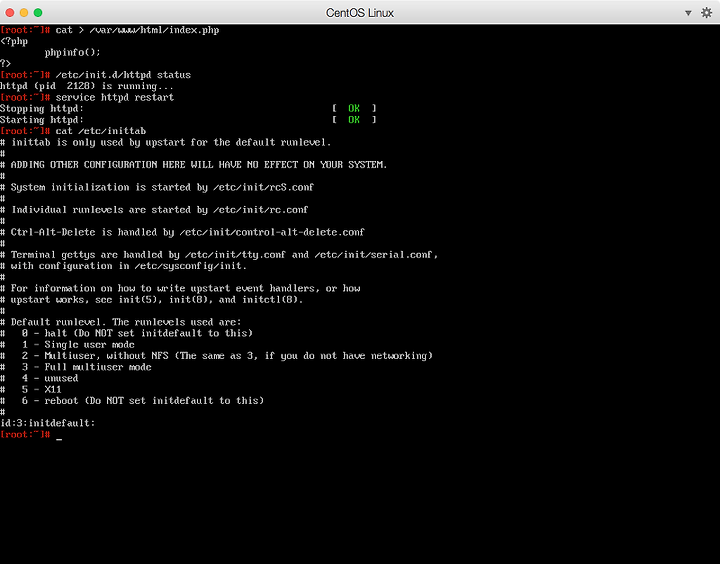
Task: Click the 'Default runlevel' comment line
Action: 120,322
